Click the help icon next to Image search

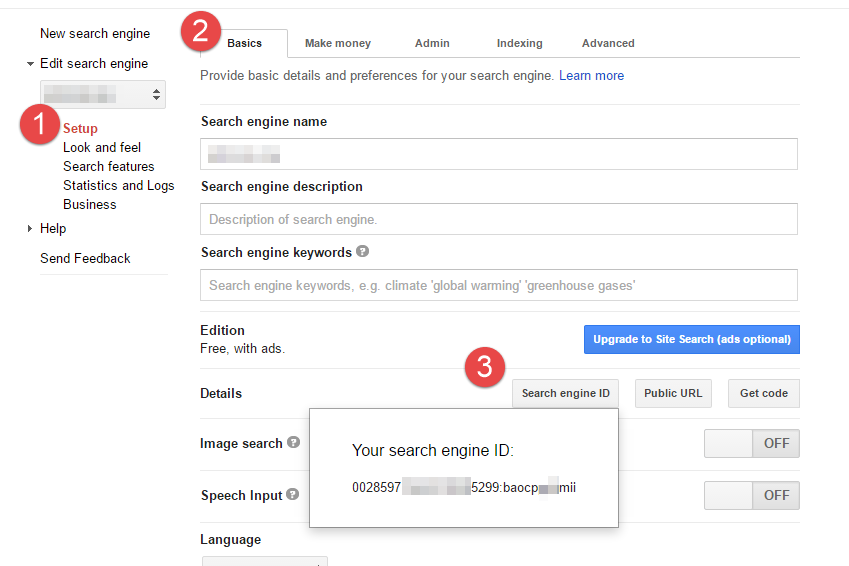(293, 442)
